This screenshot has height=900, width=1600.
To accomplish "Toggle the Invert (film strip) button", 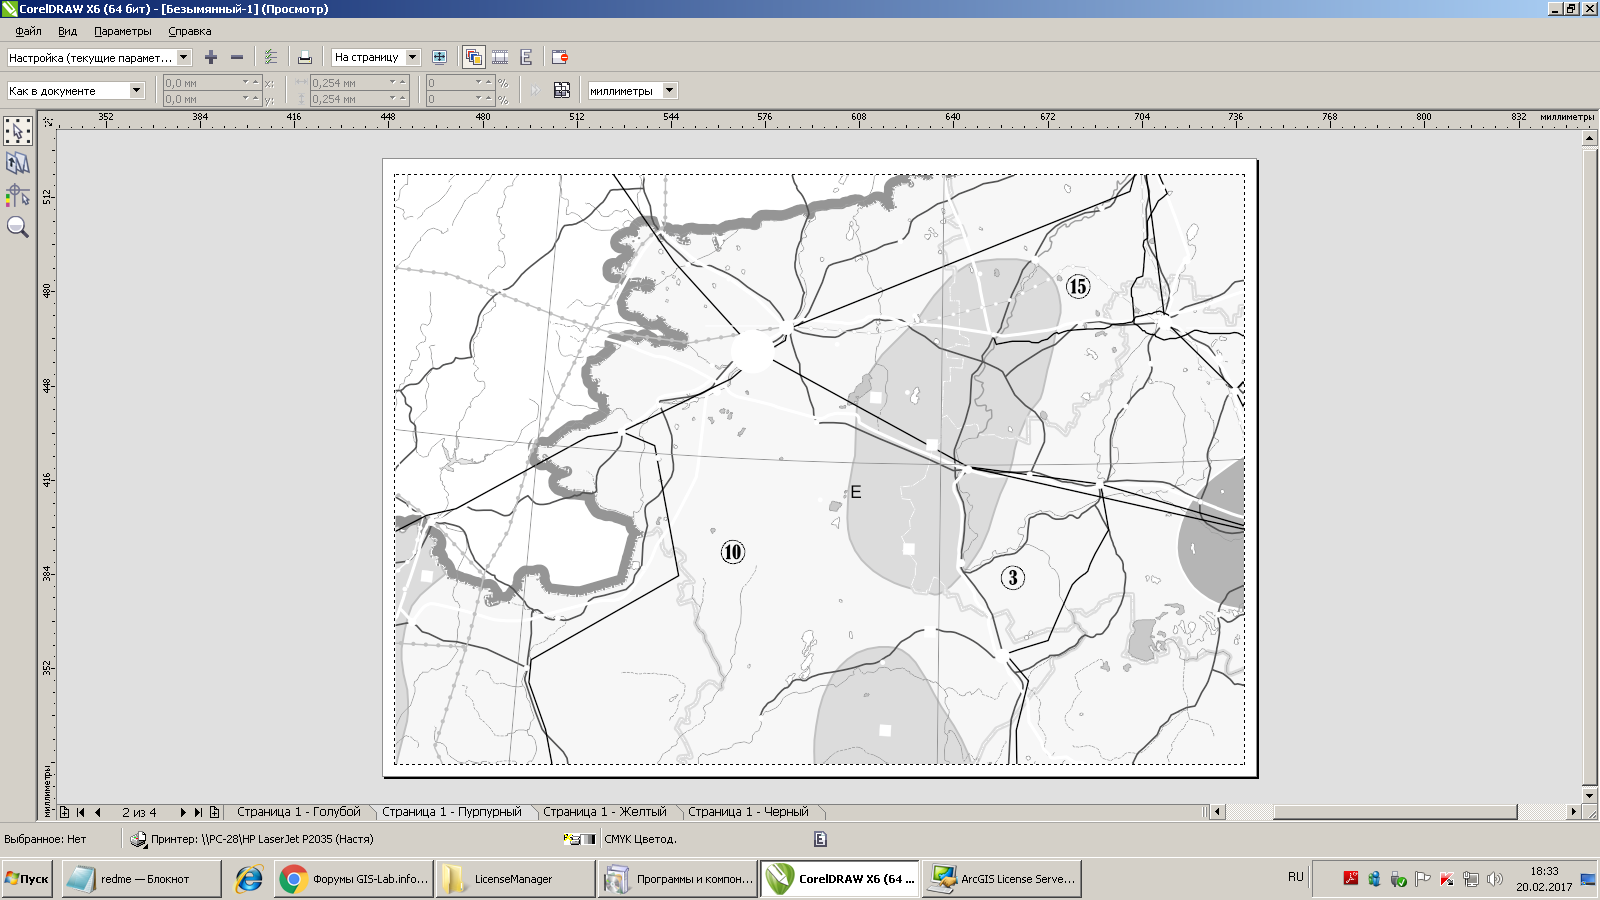I will tap(500, 57).
